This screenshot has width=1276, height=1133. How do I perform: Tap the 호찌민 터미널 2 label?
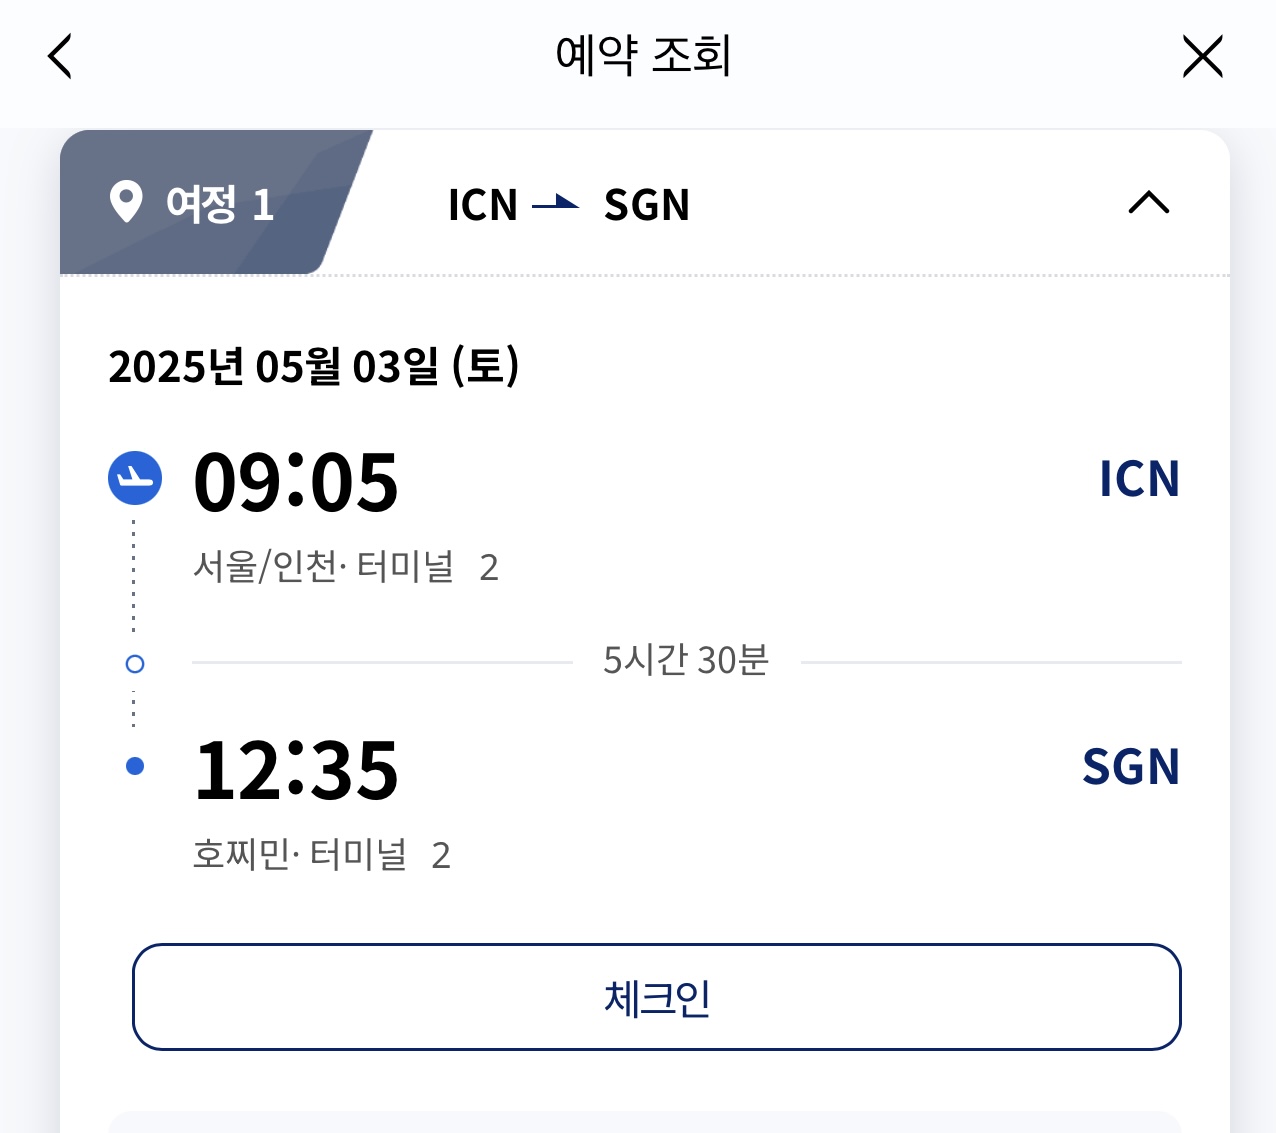tap(321, 855)
